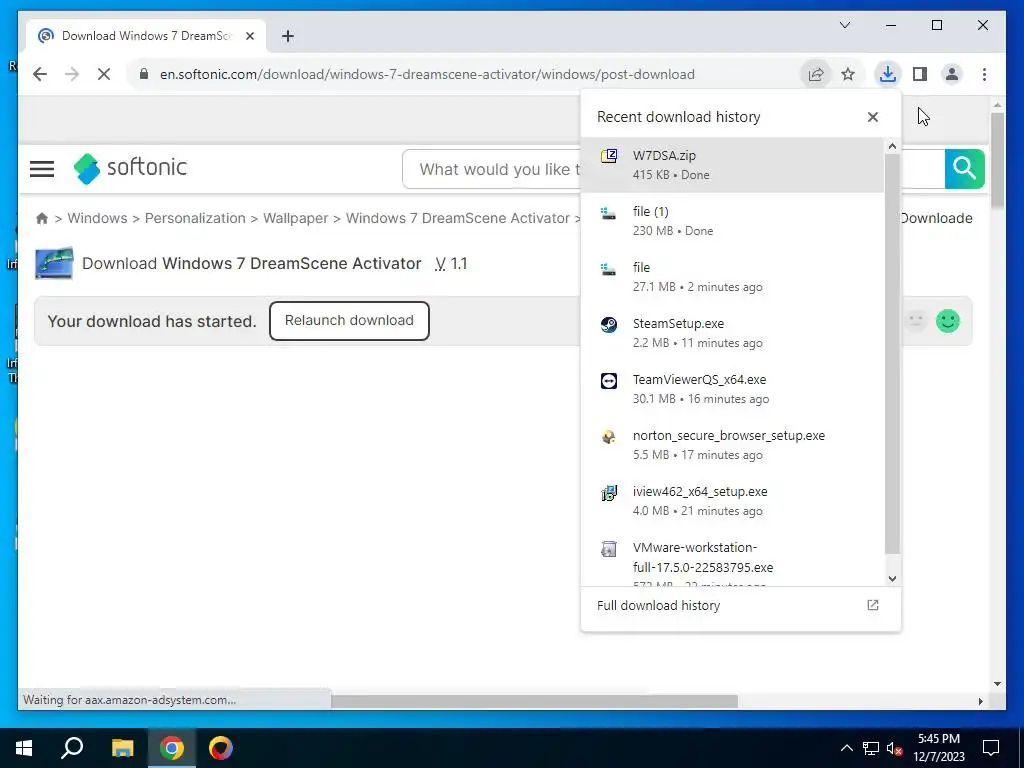Viewport: 1024px width, 768px height.
Task: Open the side panel icon
Action: click(x=920, y=74)
